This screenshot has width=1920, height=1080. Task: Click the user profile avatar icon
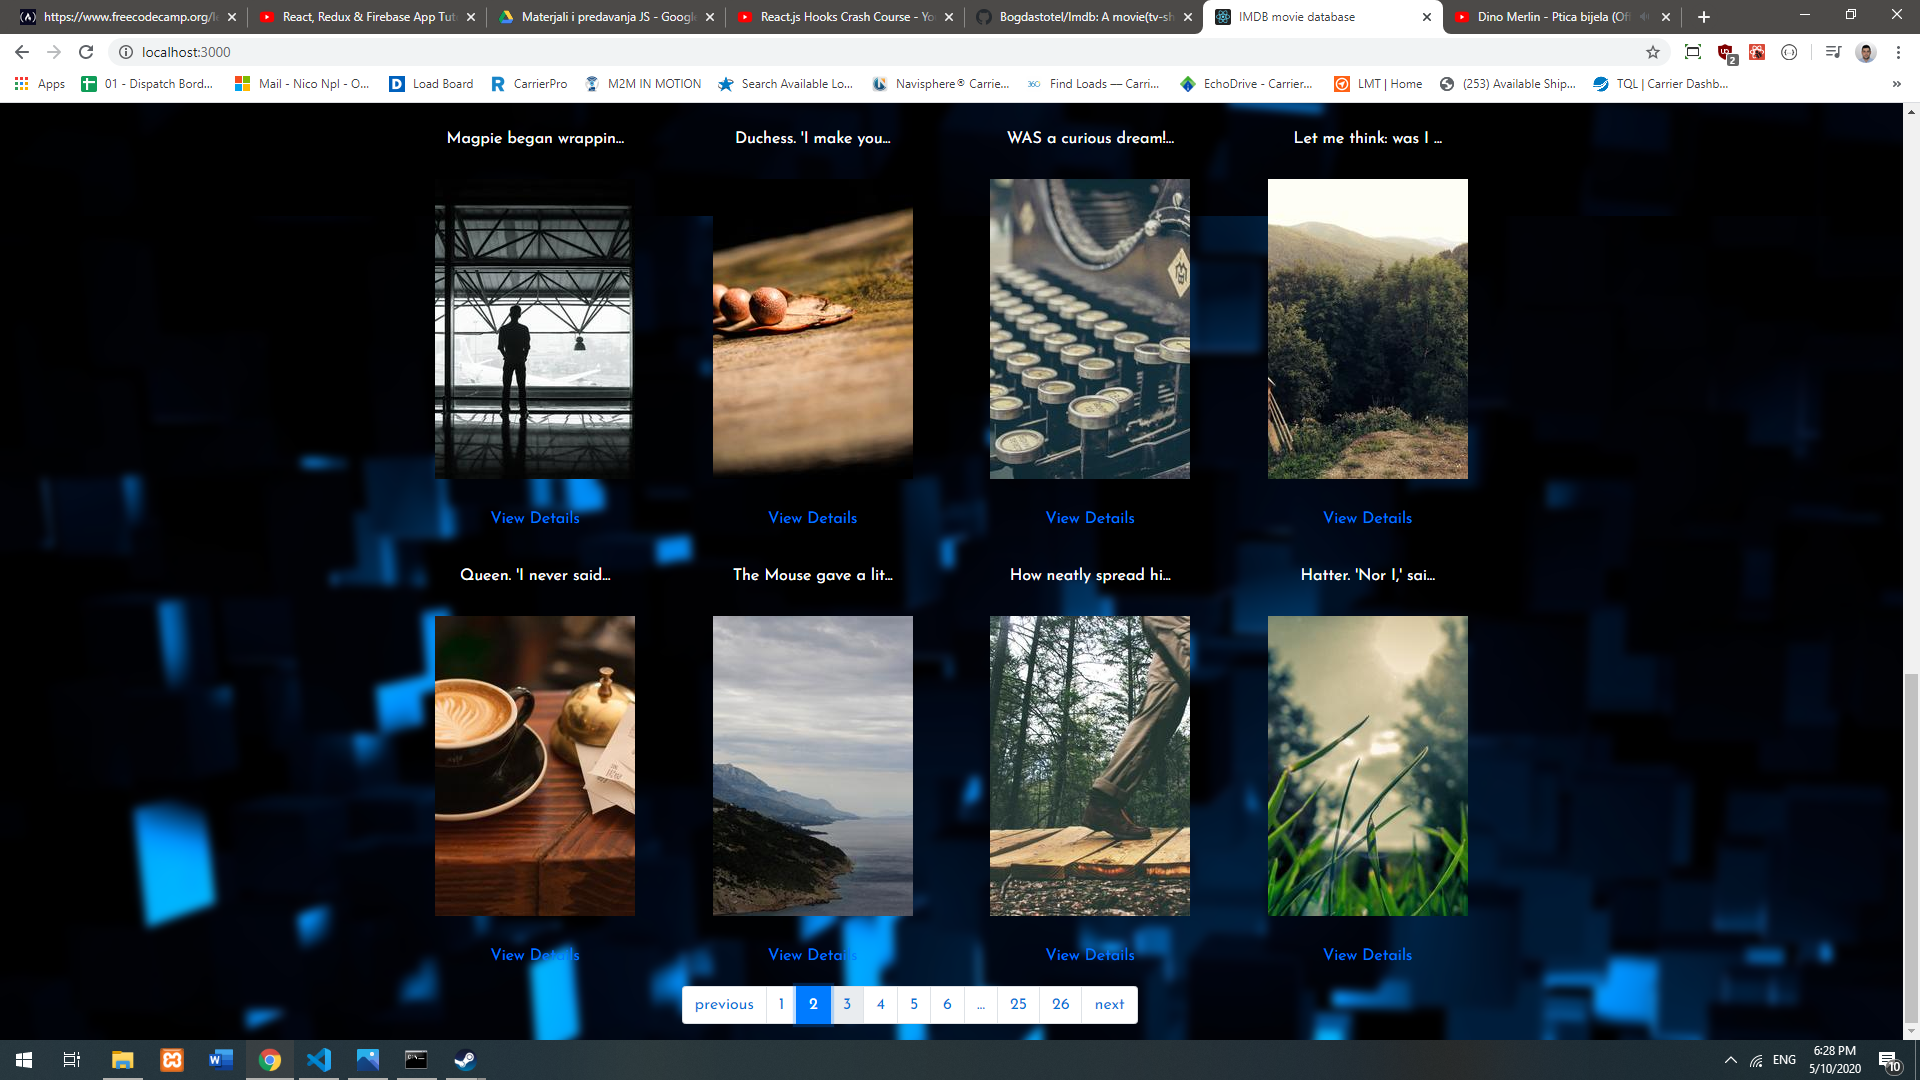click(1865, 52)
